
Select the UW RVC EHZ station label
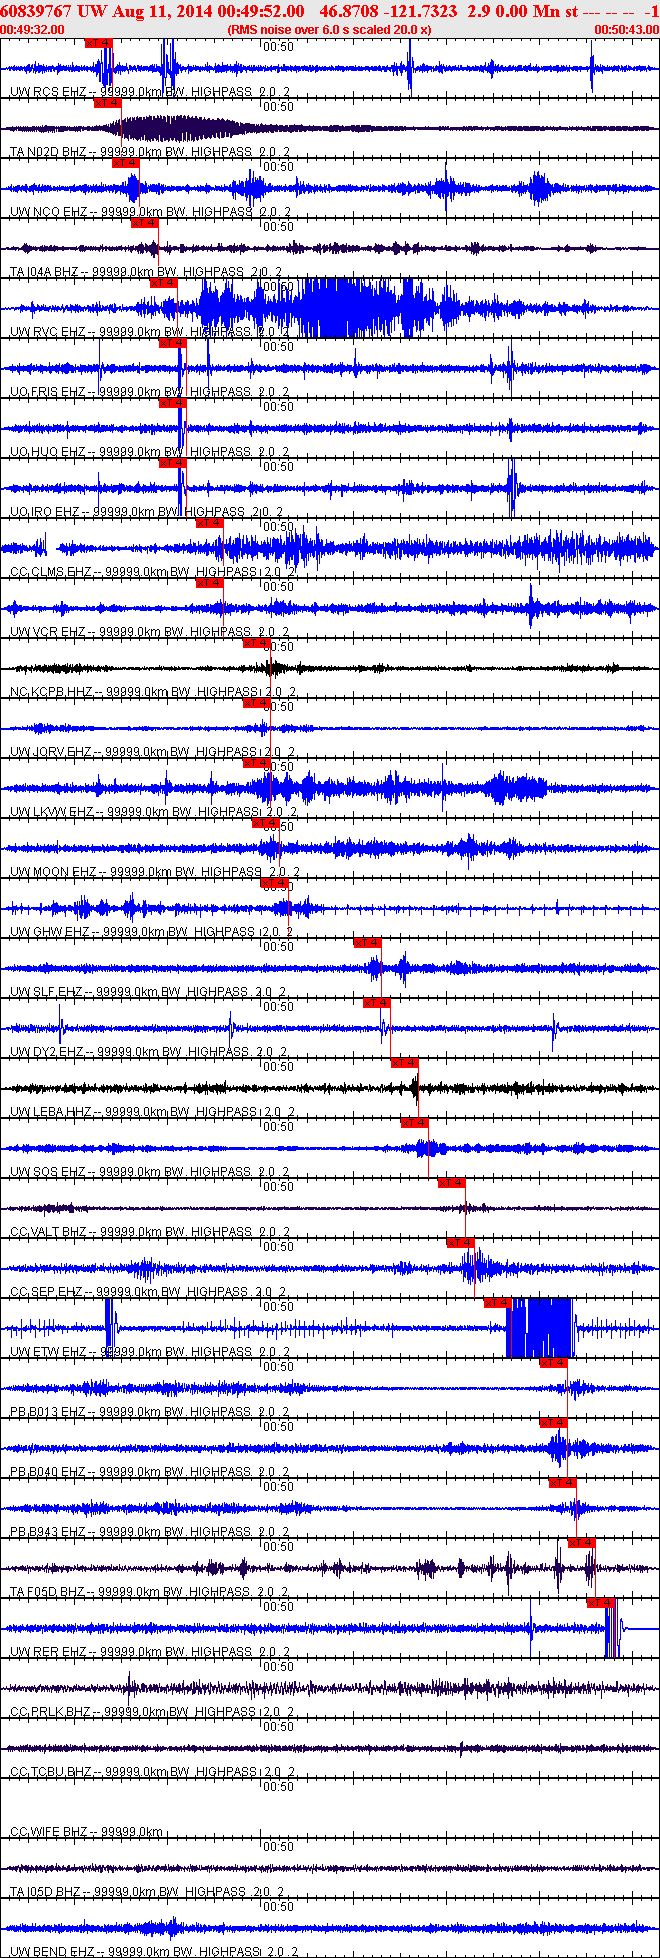click(x=50, y=332)
